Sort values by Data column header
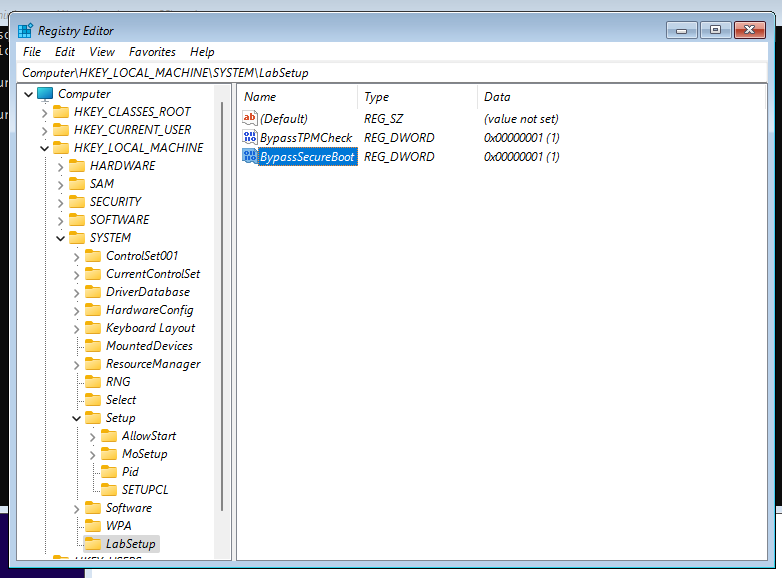Screen dimensions: 782x578 (621, 97)
